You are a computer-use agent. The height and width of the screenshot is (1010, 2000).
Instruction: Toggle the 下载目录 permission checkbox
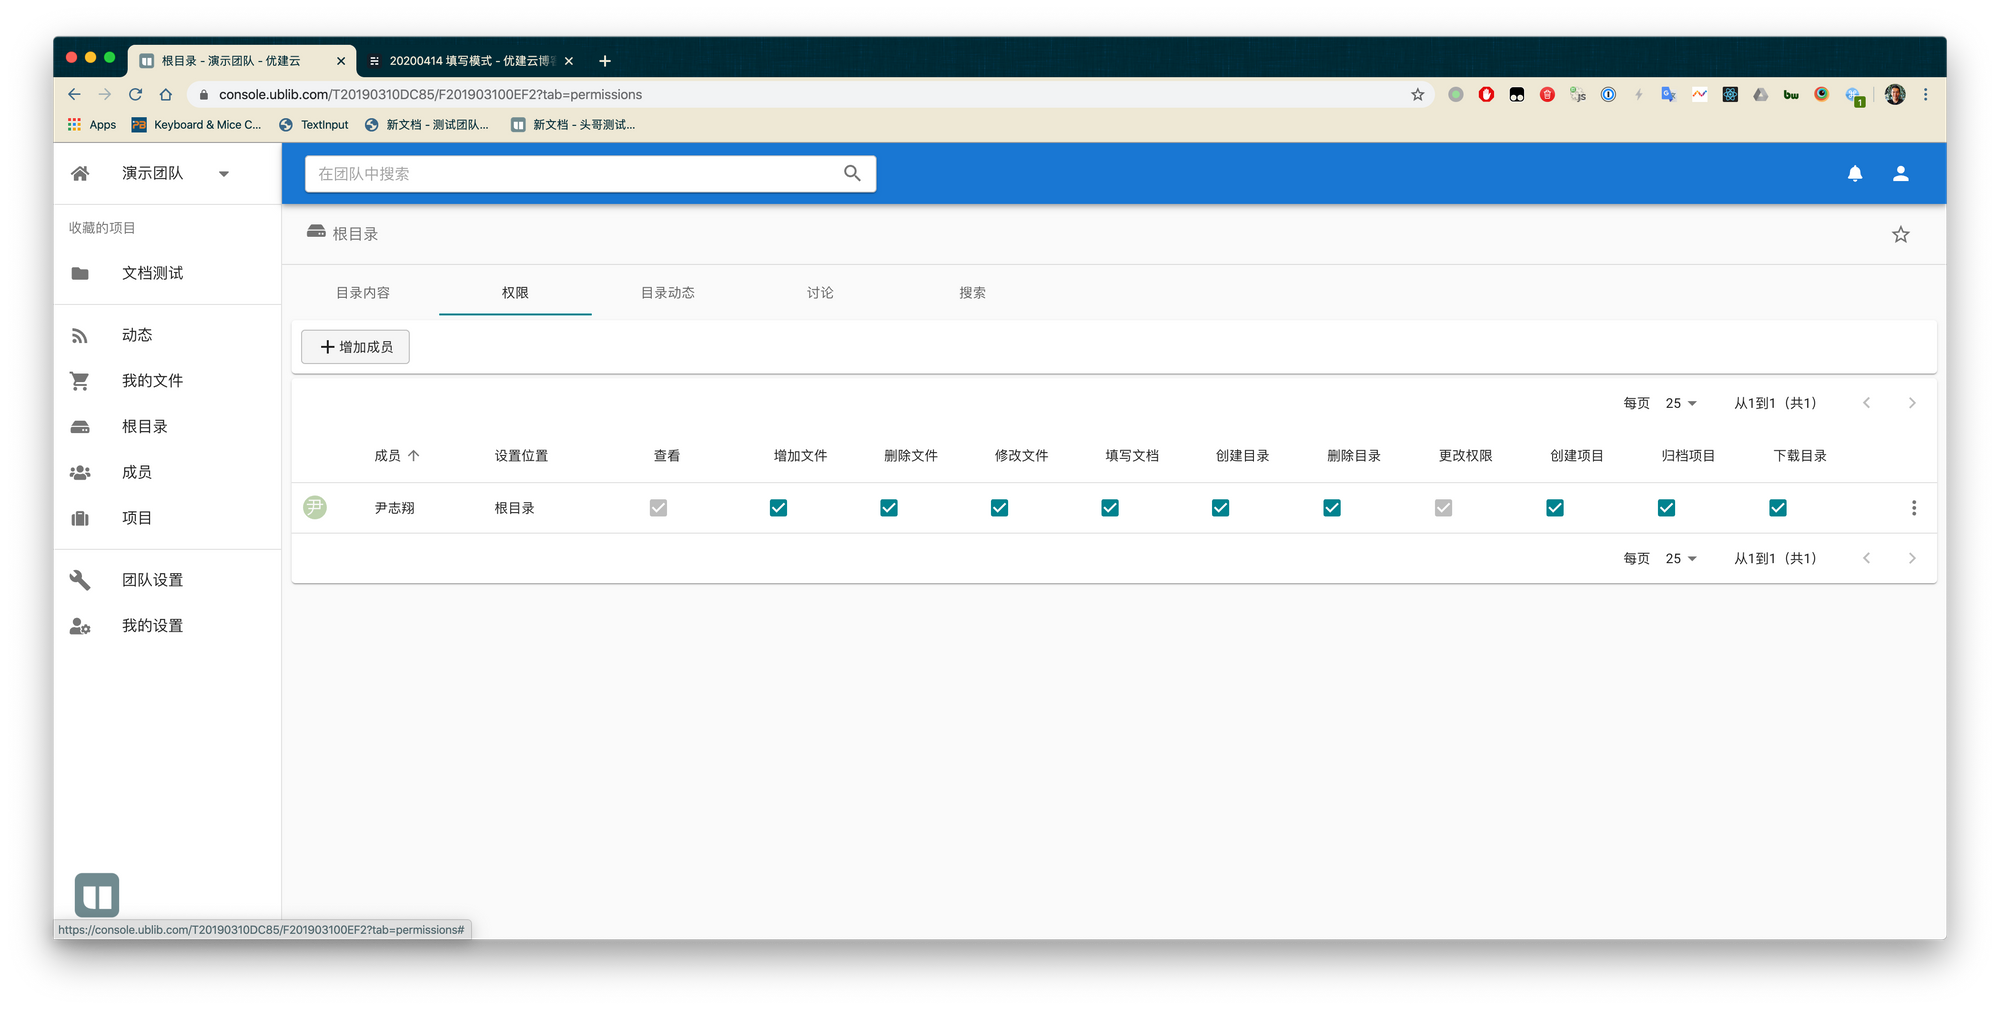[x=1777, y=508]
